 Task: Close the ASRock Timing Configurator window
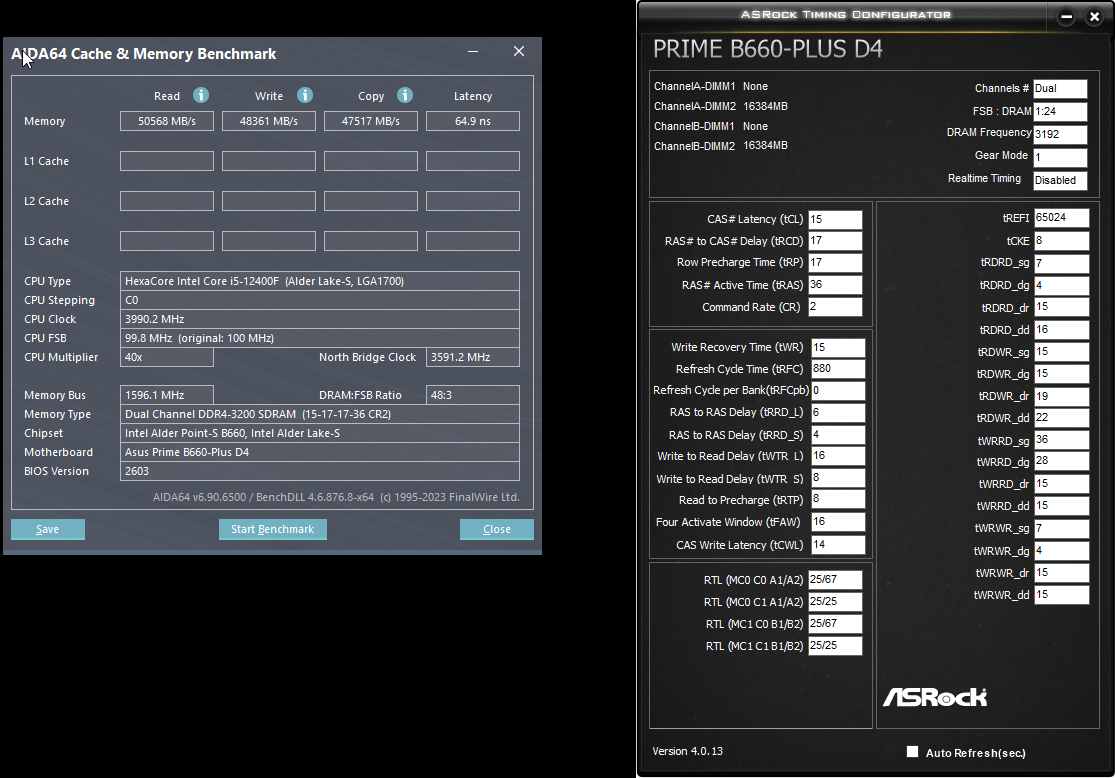(x=1094, y=16)
